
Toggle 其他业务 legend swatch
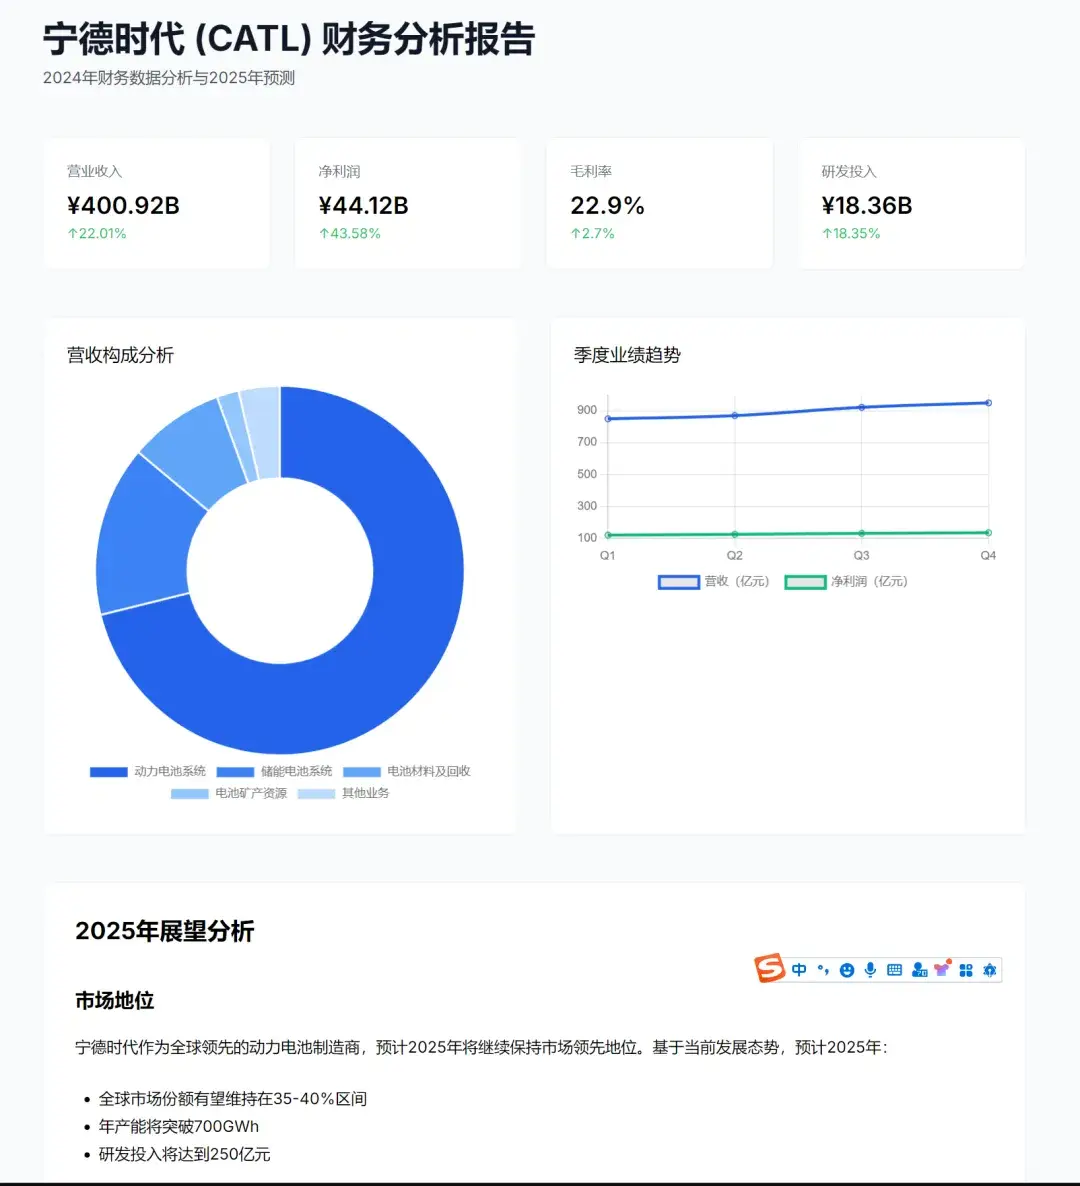(316, 793)
